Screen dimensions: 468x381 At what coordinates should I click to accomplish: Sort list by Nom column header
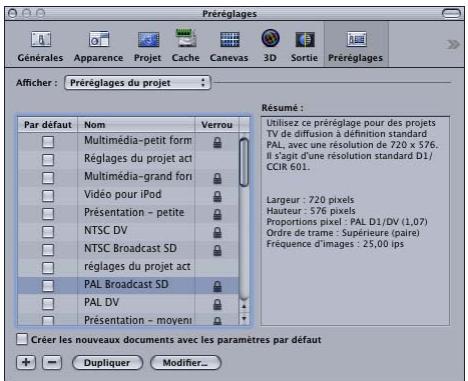[136, 125]
